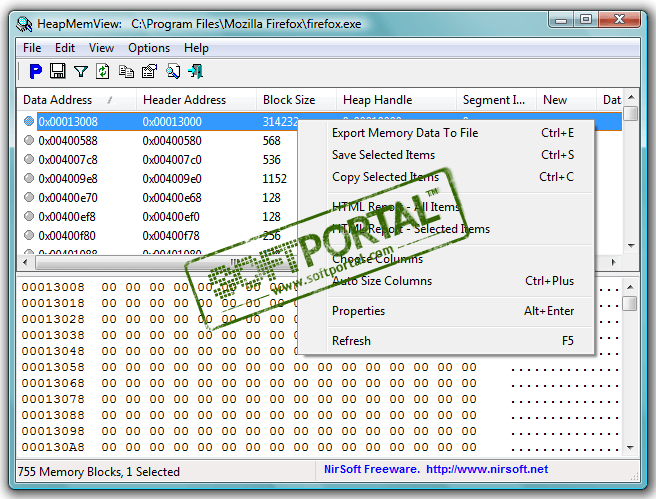Click the Save floppy disk toolbar icon
656x499 pixels.
(x=58, y=72)
